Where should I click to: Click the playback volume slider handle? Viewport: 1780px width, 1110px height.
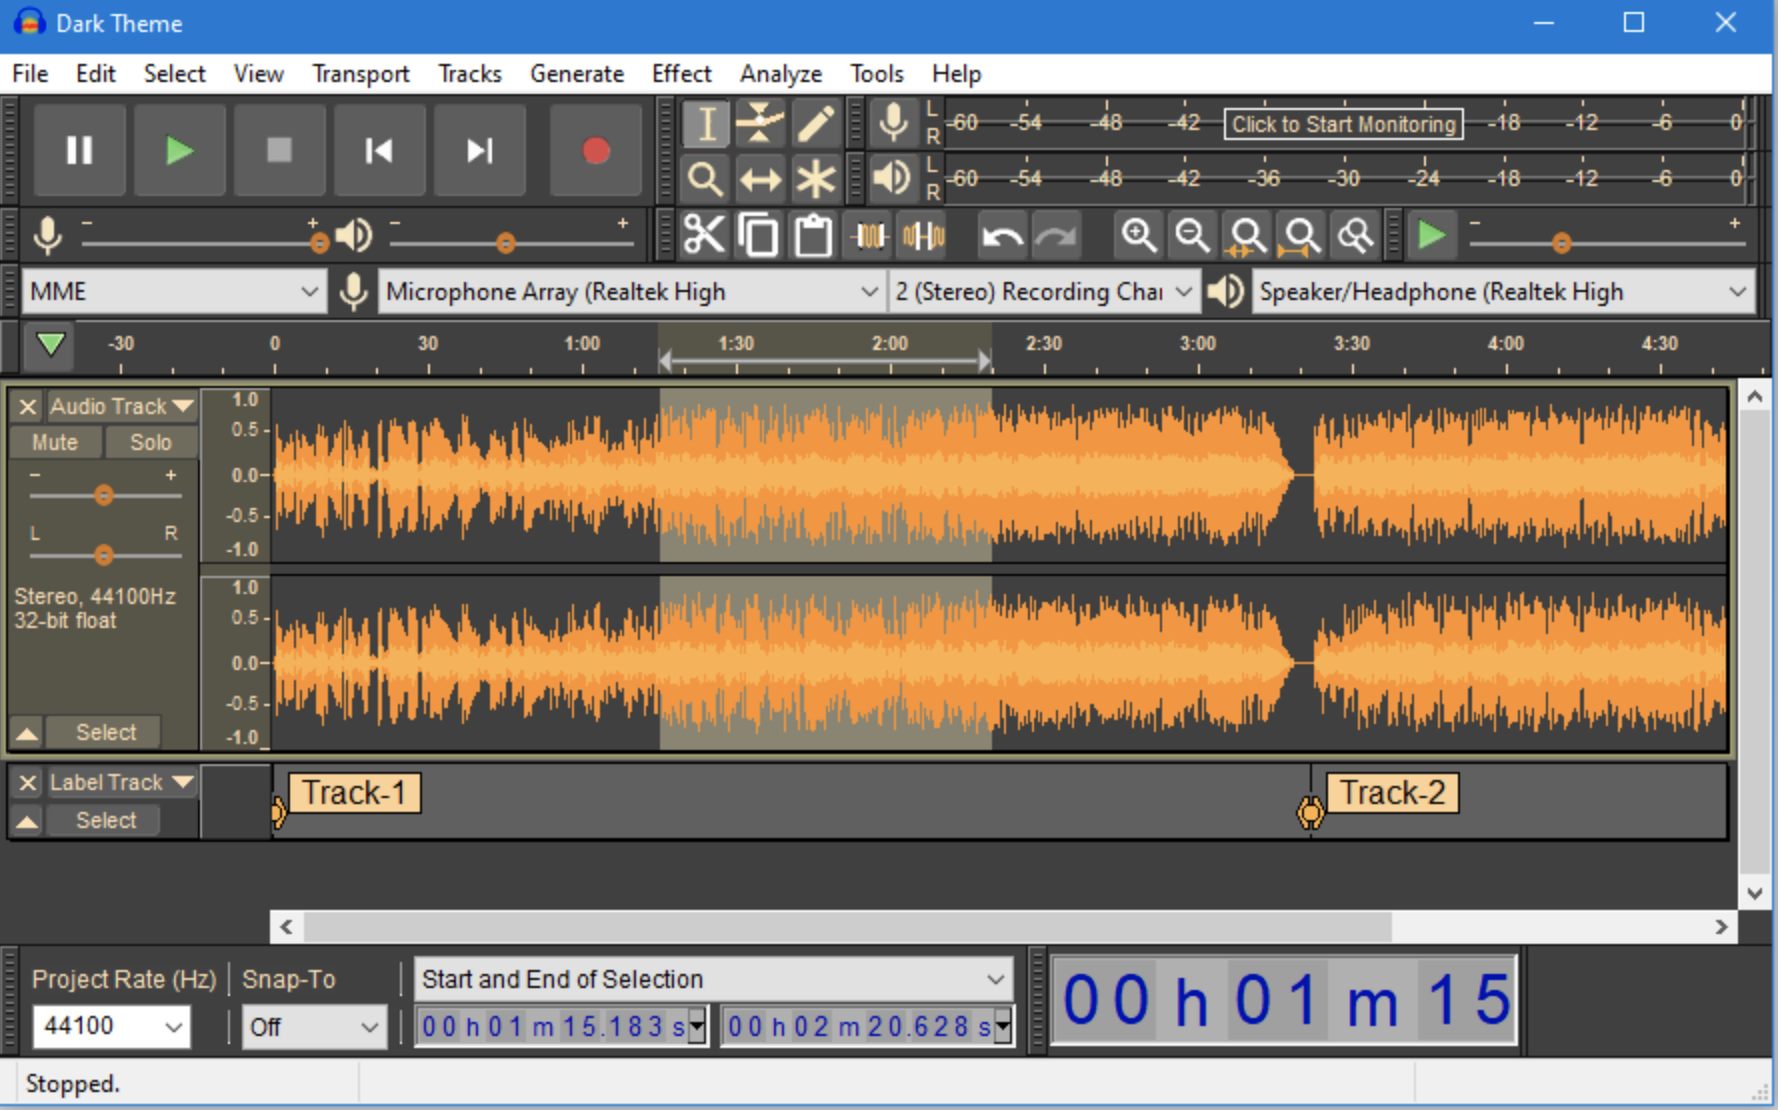(506, 243)
